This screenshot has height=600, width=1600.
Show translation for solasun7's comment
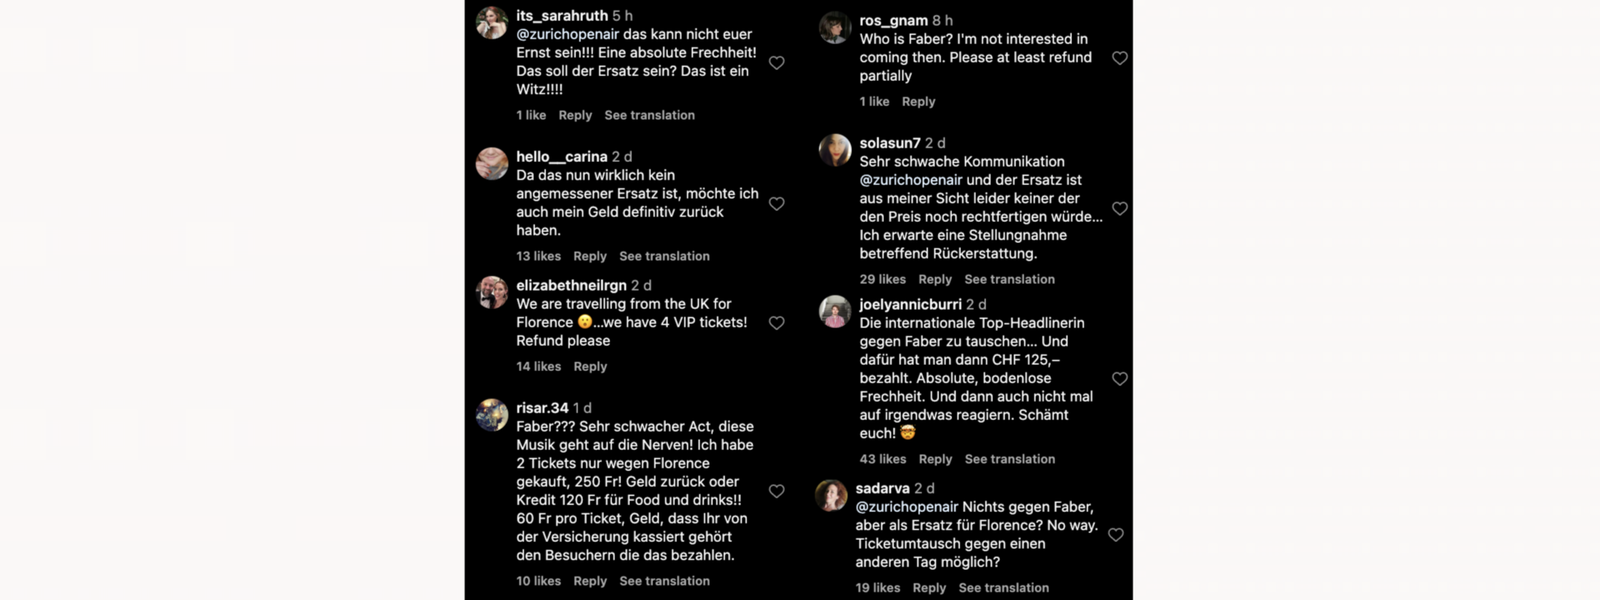point(1009,279)
